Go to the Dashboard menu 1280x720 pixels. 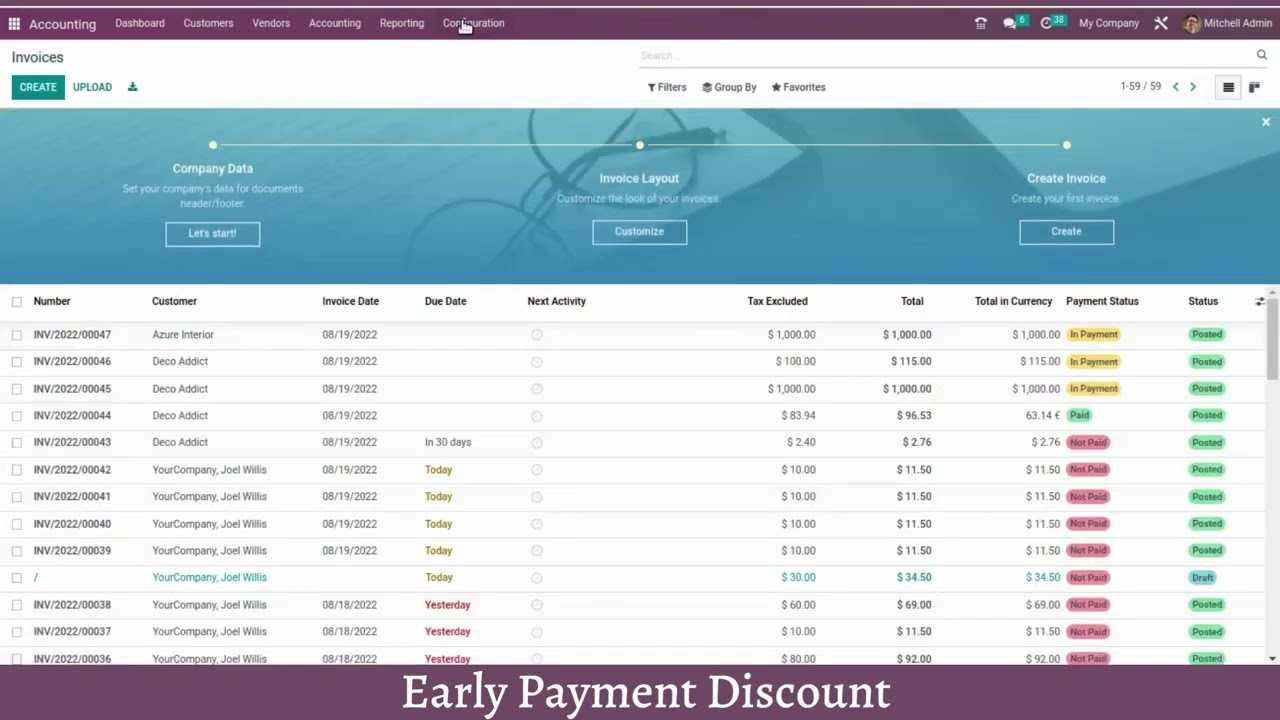pyautogui.click(x=140, y=23)
